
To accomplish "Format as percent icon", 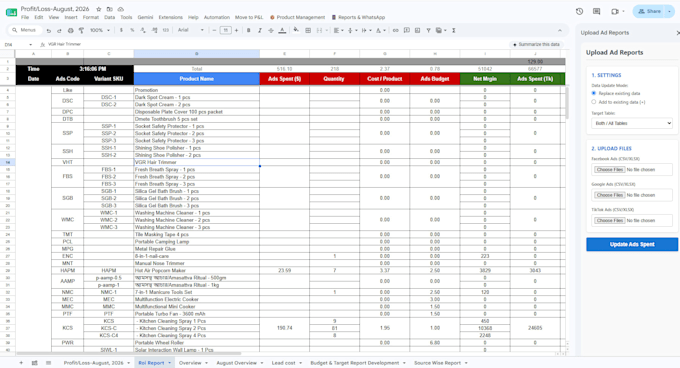I will [x=132, y=30].
